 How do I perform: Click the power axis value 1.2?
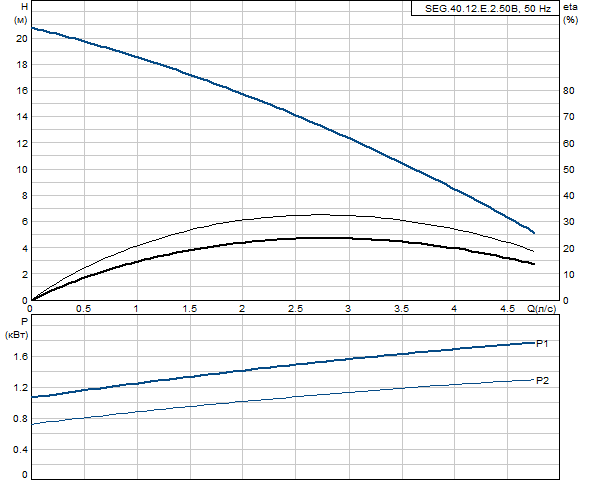(x=21, y=387)
